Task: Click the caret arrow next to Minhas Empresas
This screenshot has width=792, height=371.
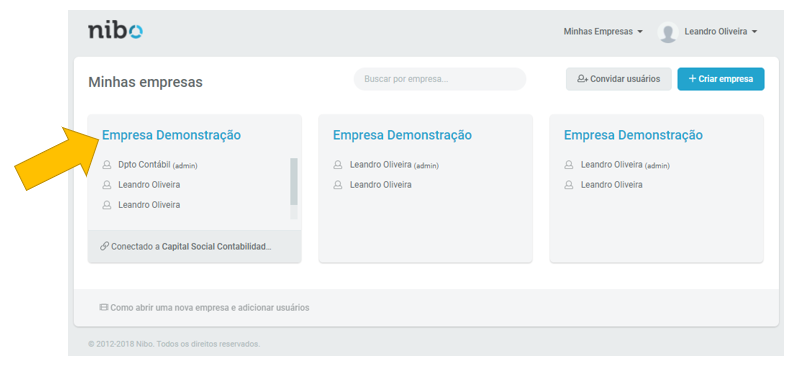Action: coord(640,32)
